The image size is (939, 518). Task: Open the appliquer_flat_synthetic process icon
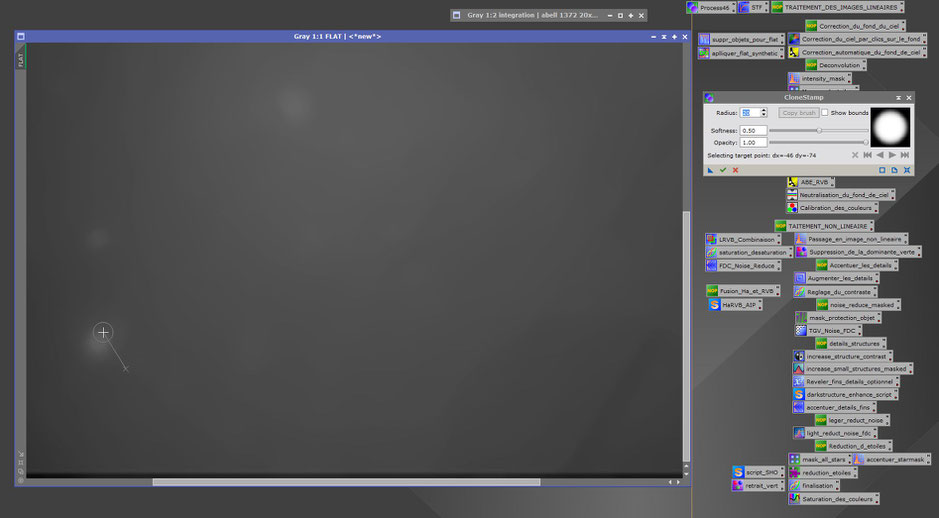pyautogui.click(x=741, y=53)
